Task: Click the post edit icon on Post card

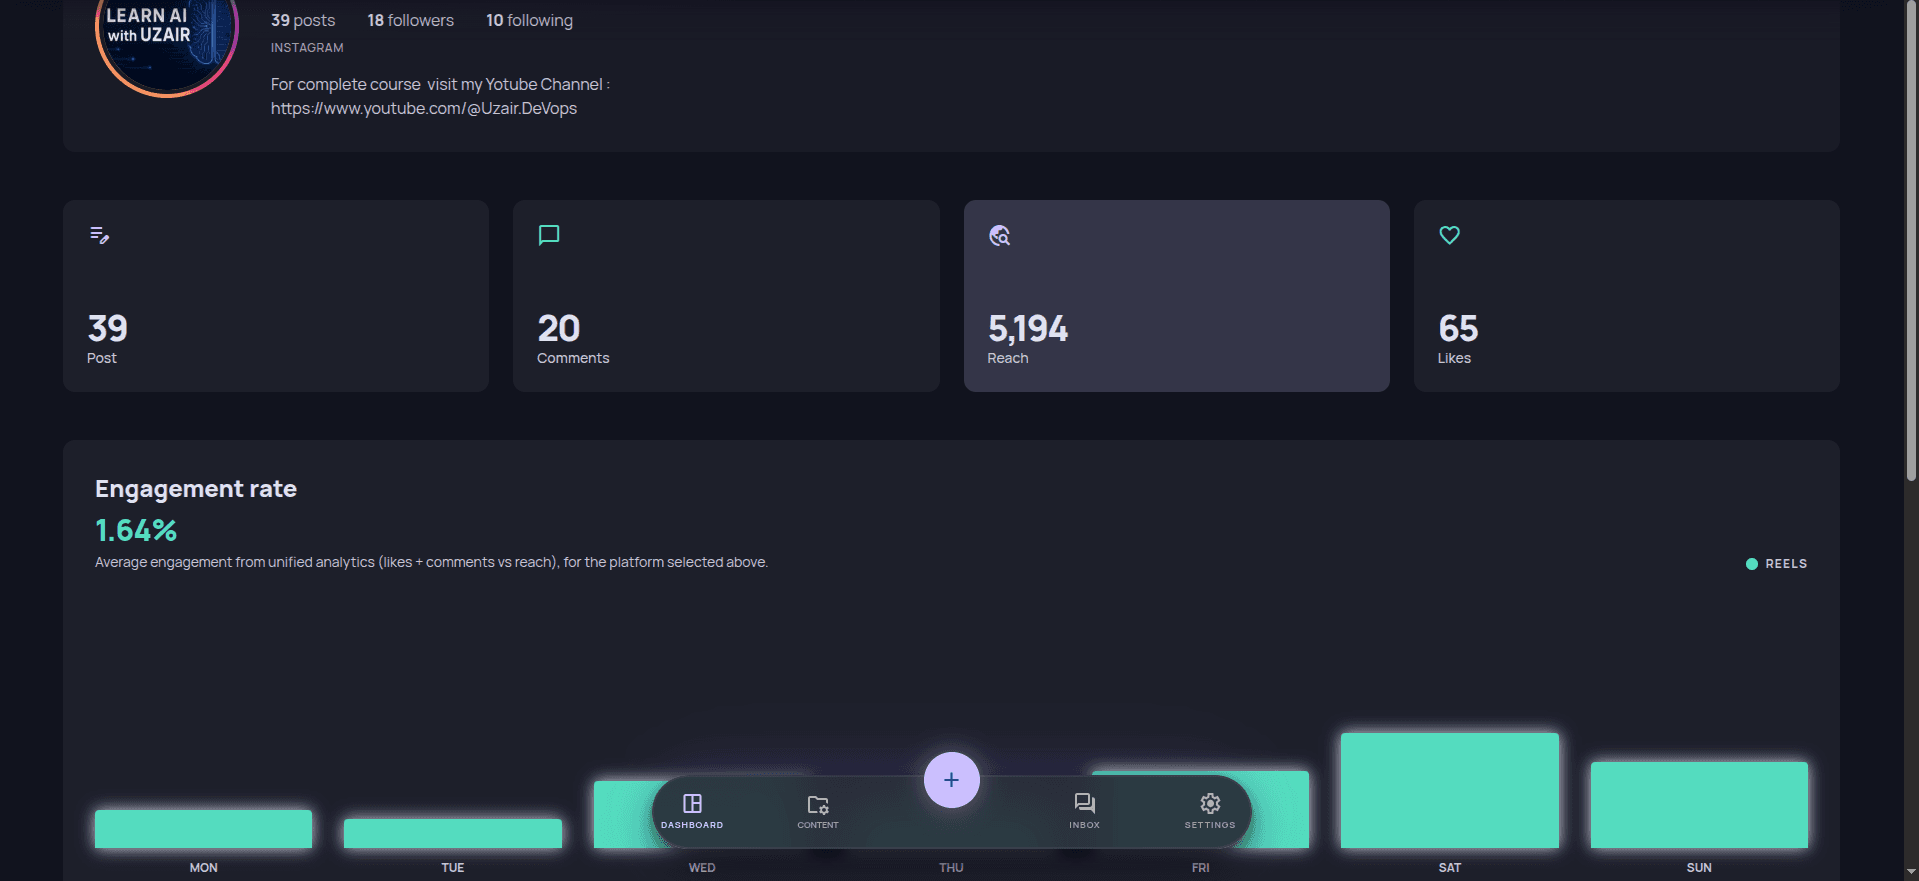Action: tap(99, 235)
